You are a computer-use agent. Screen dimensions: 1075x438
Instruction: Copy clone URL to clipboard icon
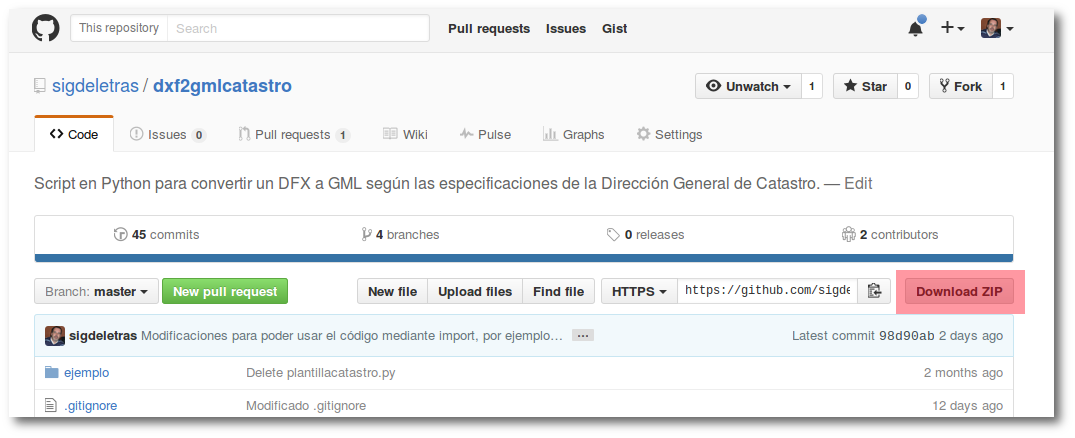point(874,291)
